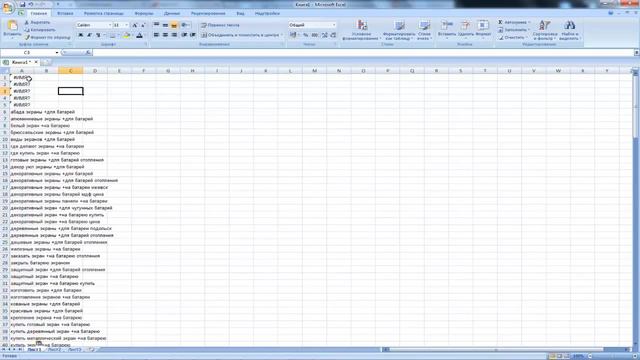Toggle underline formatting
Image resolution: width=640 pixels, height=360 pixels.
coord(98,36)
